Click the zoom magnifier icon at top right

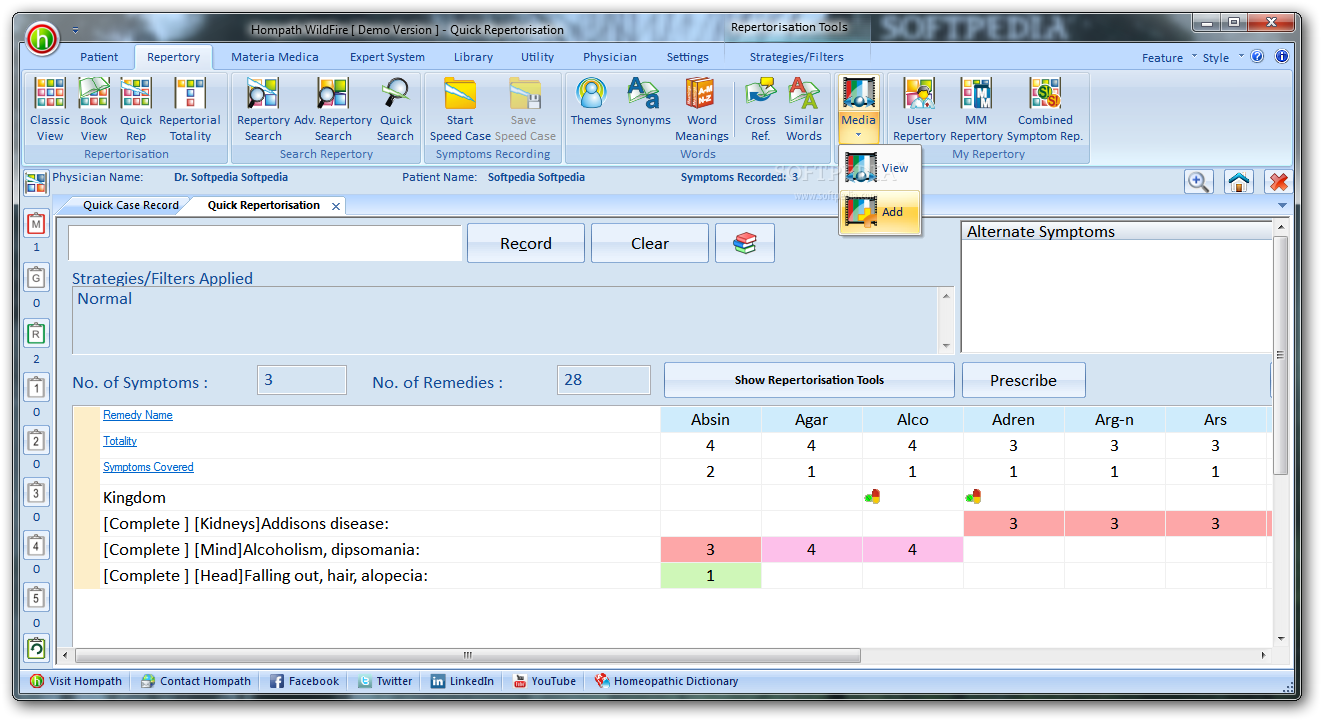[1198, 182]
